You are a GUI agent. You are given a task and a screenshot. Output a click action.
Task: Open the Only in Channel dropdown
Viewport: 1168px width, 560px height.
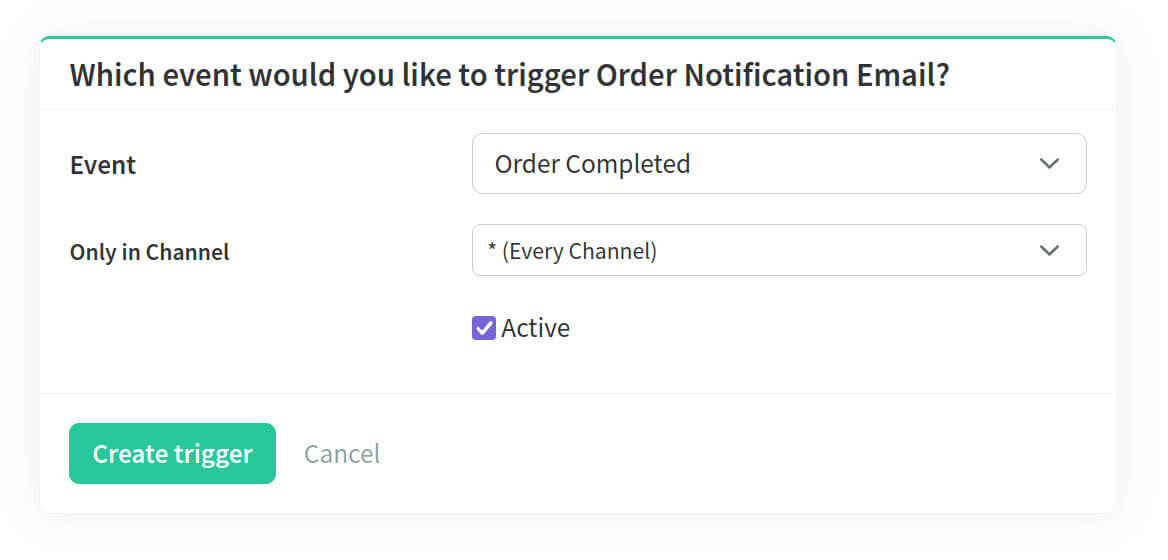click(x=779, y=250)
